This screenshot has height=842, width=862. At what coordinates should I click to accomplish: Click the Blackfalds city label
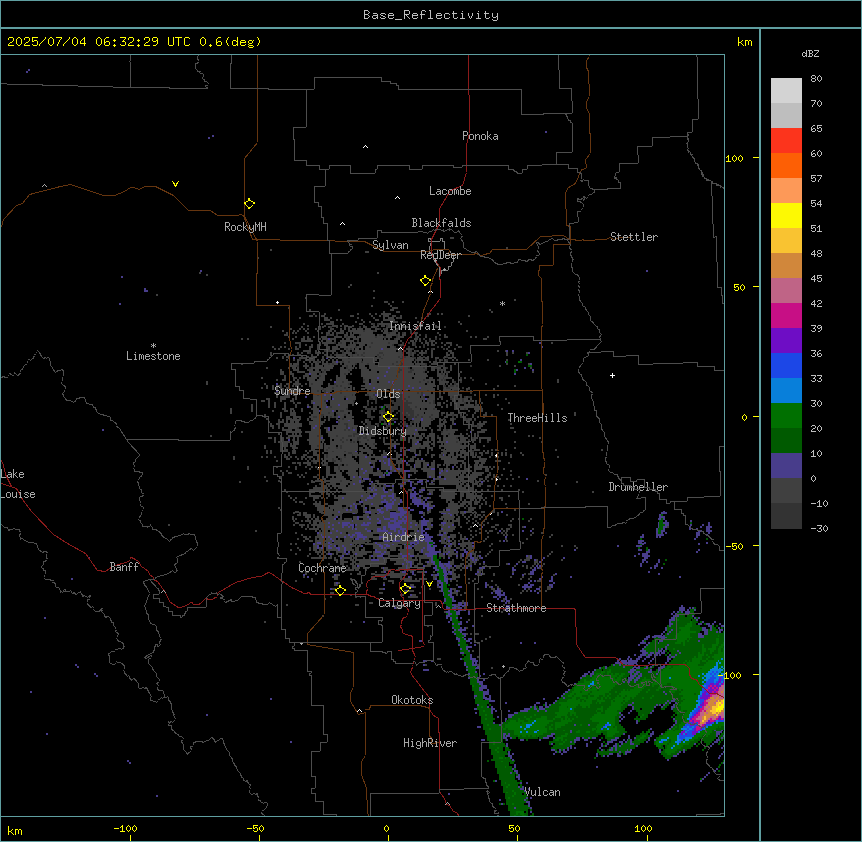pos(441,223)
